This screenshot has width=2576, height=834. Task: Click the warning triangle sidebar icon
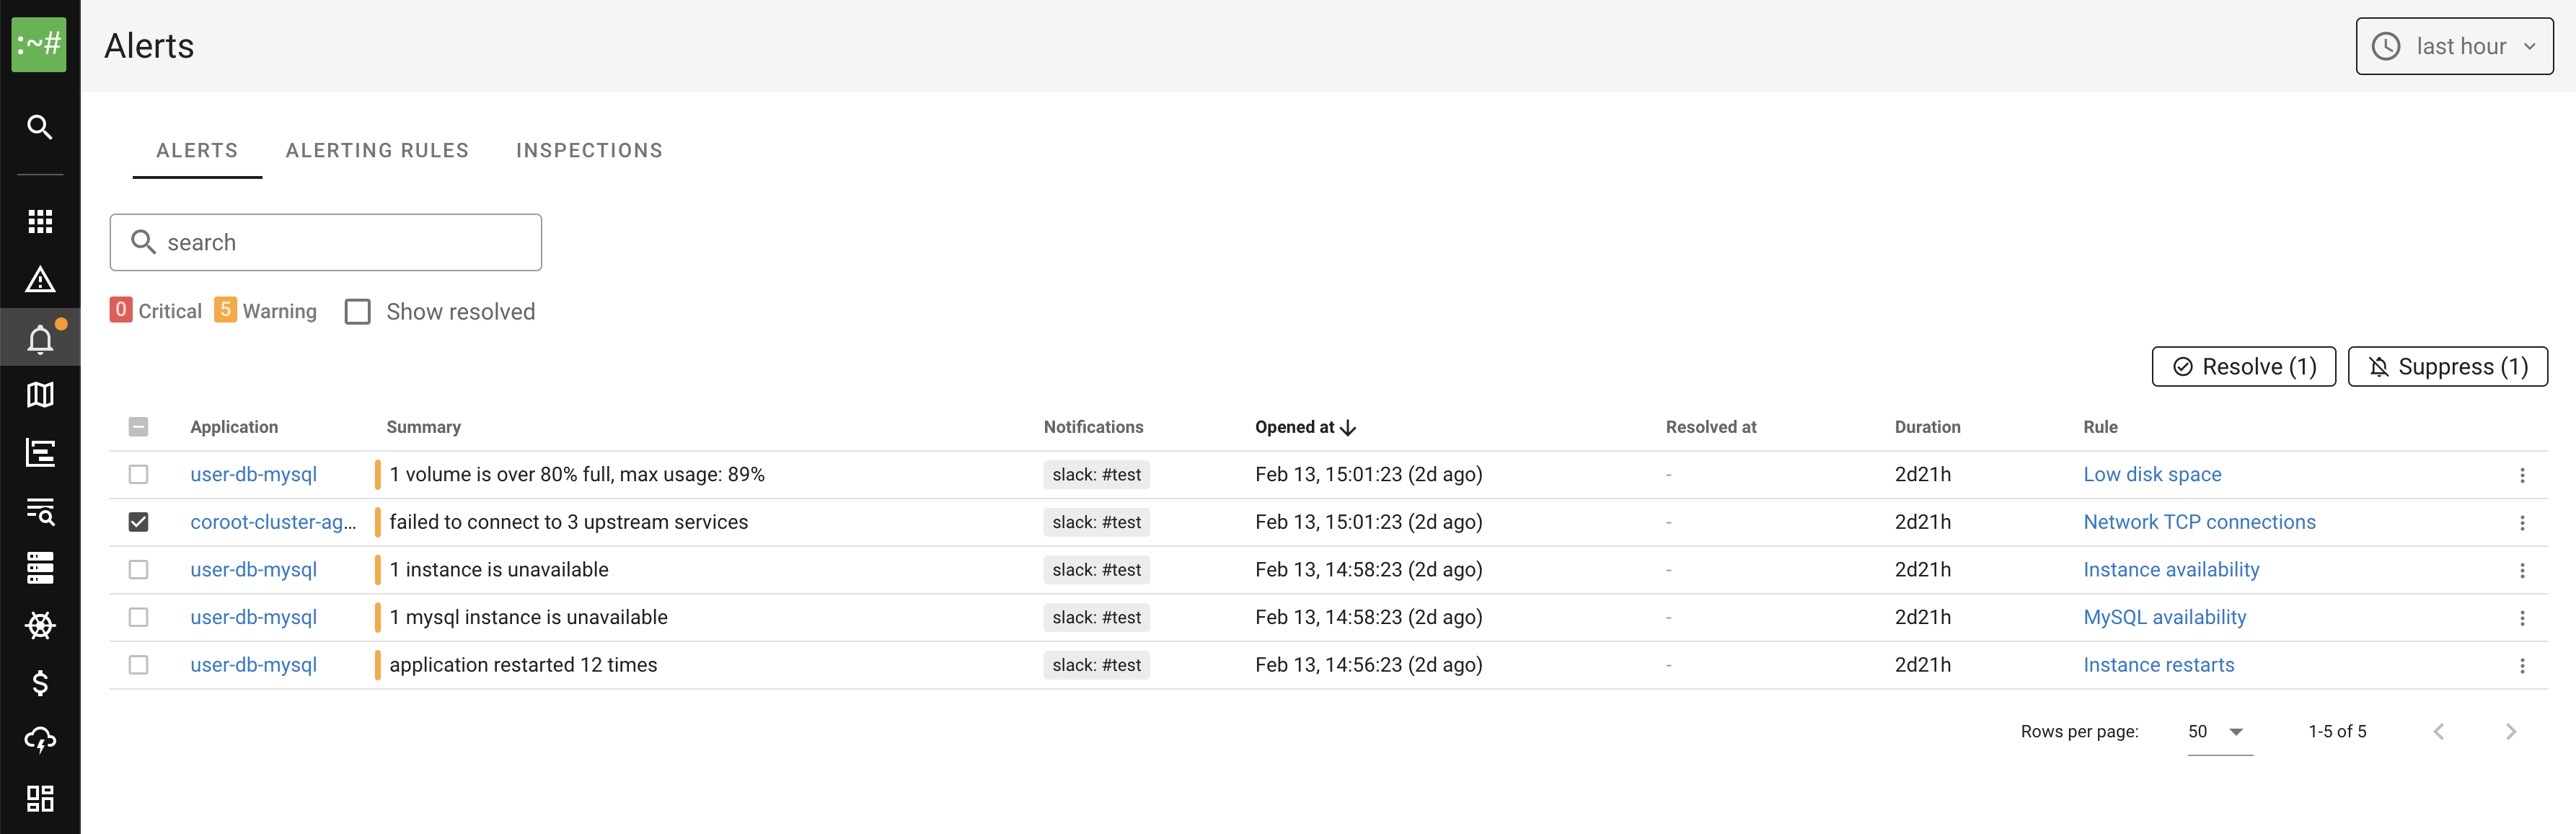pos(40,280)
